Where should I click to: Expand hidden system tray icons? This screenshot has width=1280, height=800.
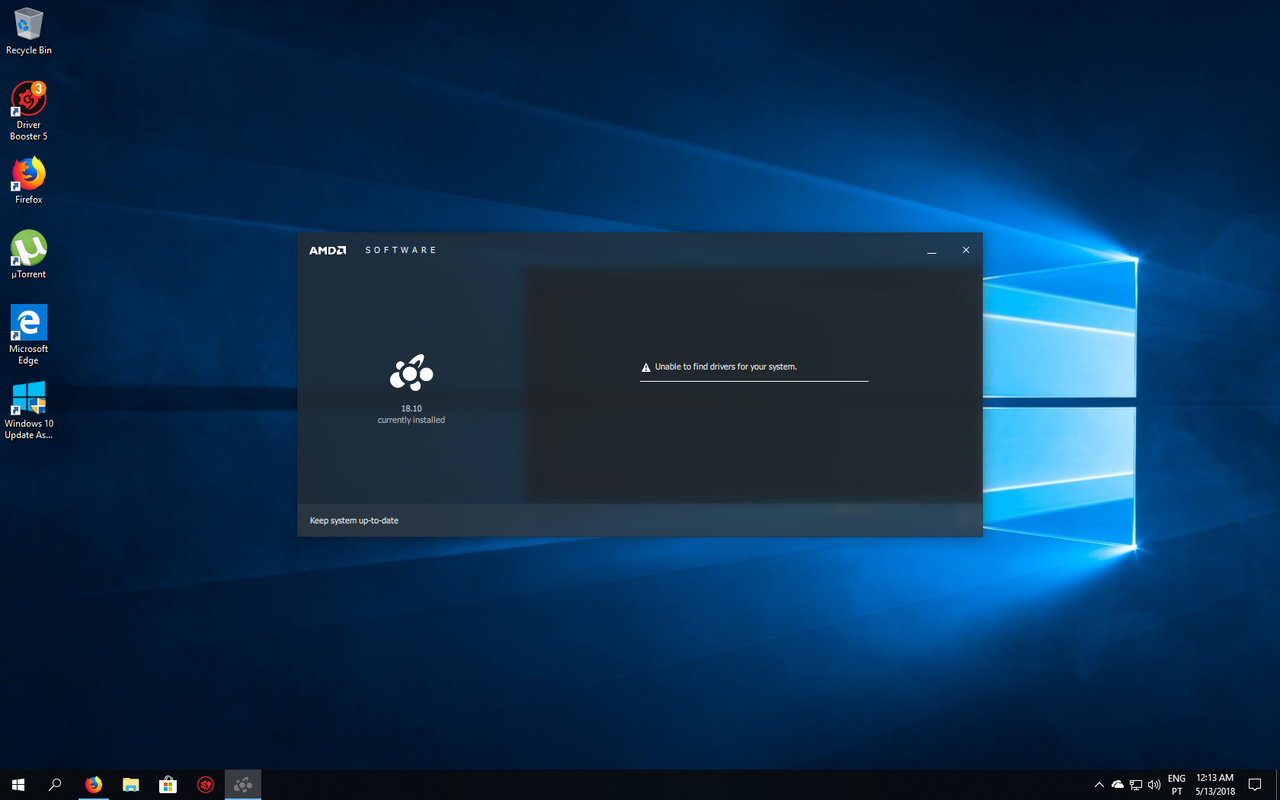pyautogui.click(x=1100, y=785)
